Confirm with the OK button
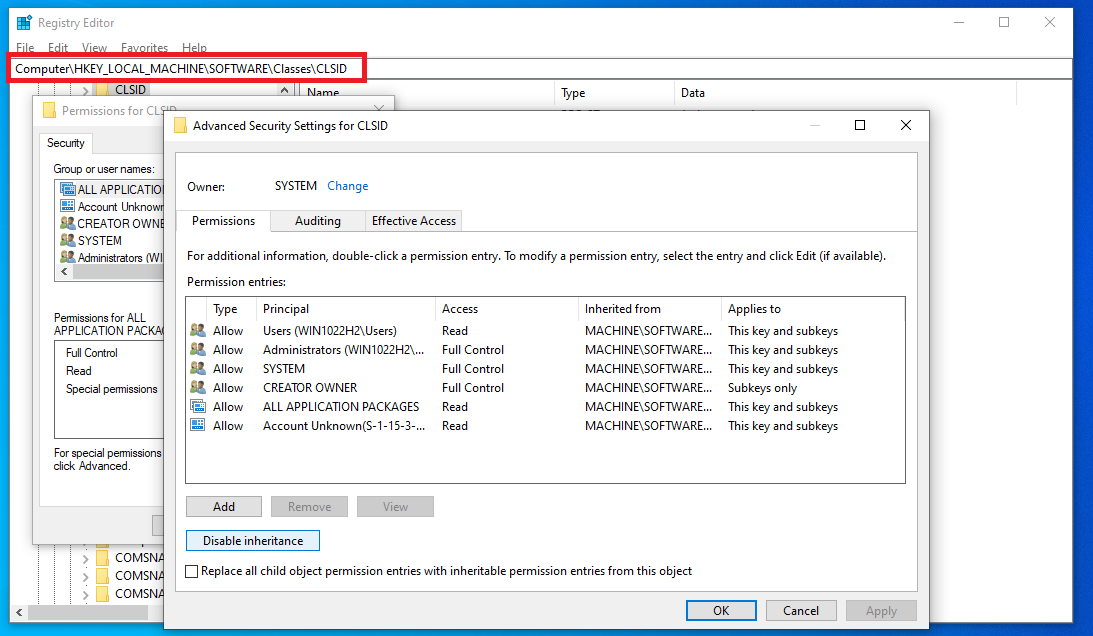The image size is (1093, 636). [x=721, y=610]
